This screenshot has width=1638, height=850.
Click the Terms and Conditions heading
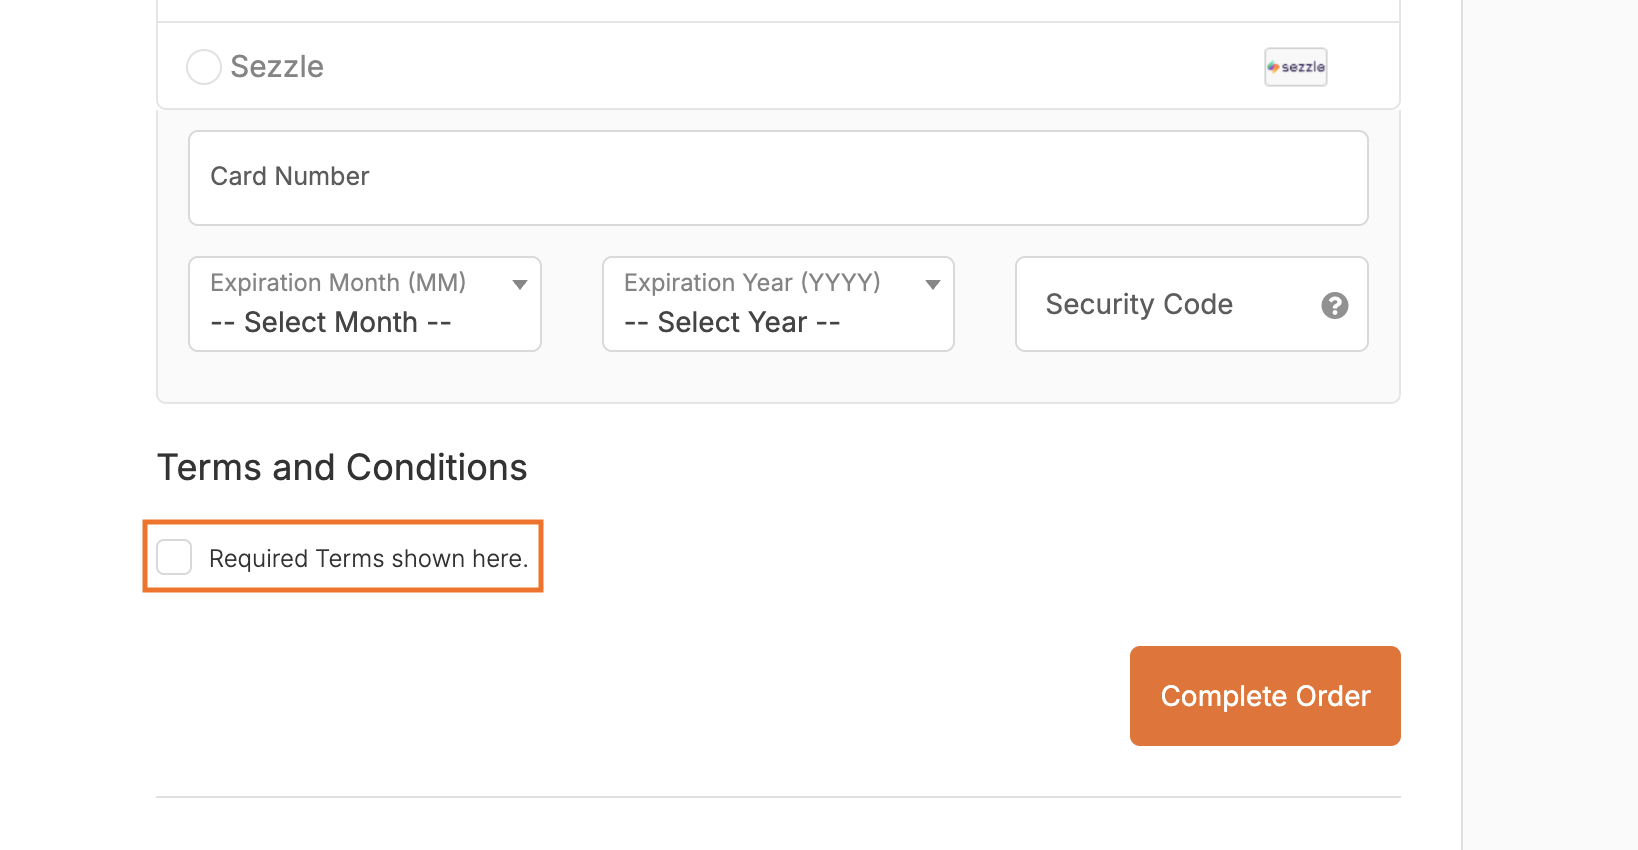click(x=342, y=468)
